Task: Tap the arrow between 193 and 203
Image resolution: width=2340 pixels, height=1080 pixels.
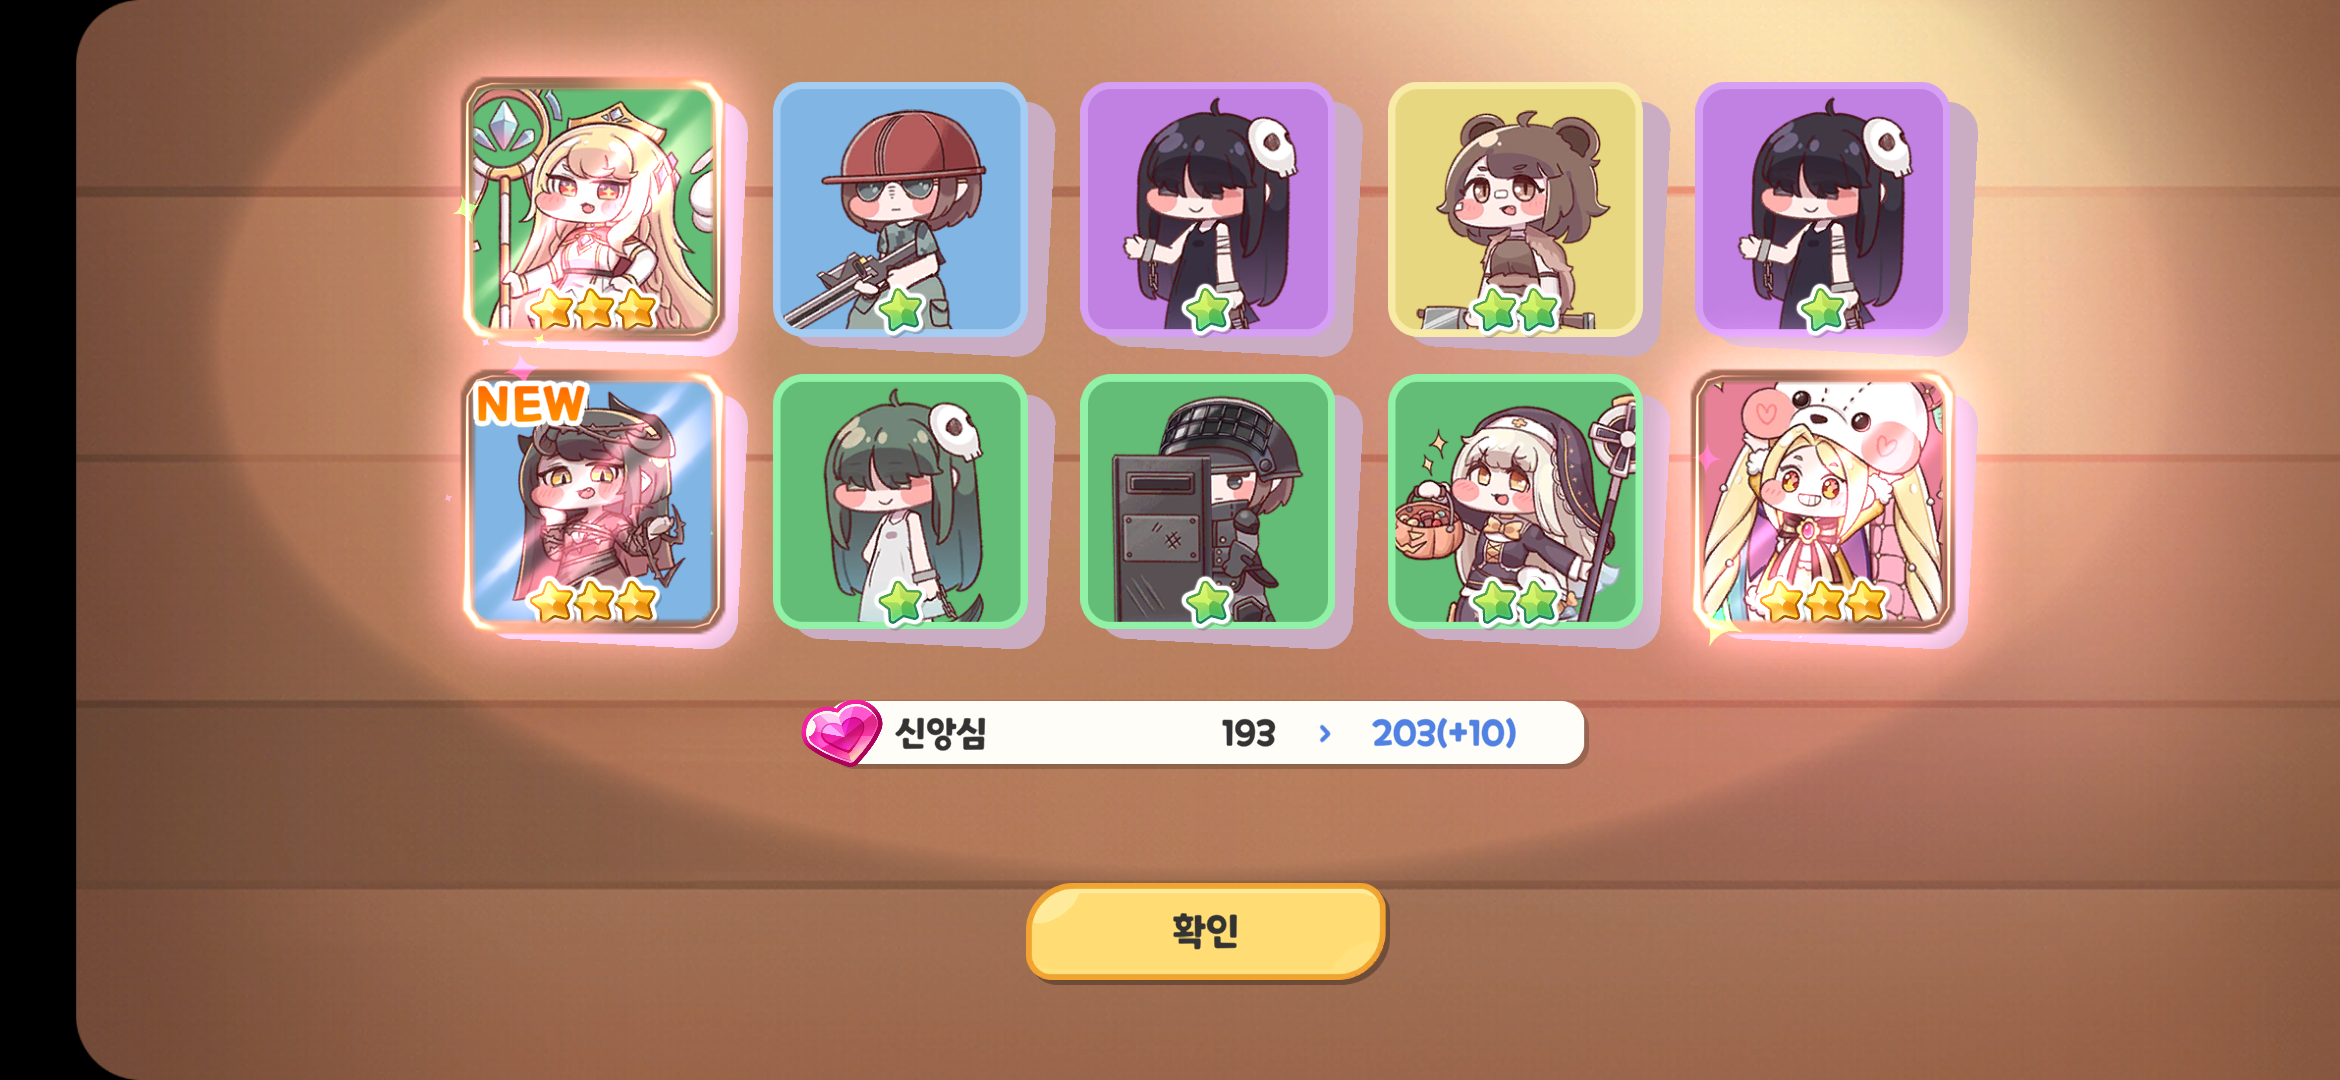Action: tap(1325, 733)
